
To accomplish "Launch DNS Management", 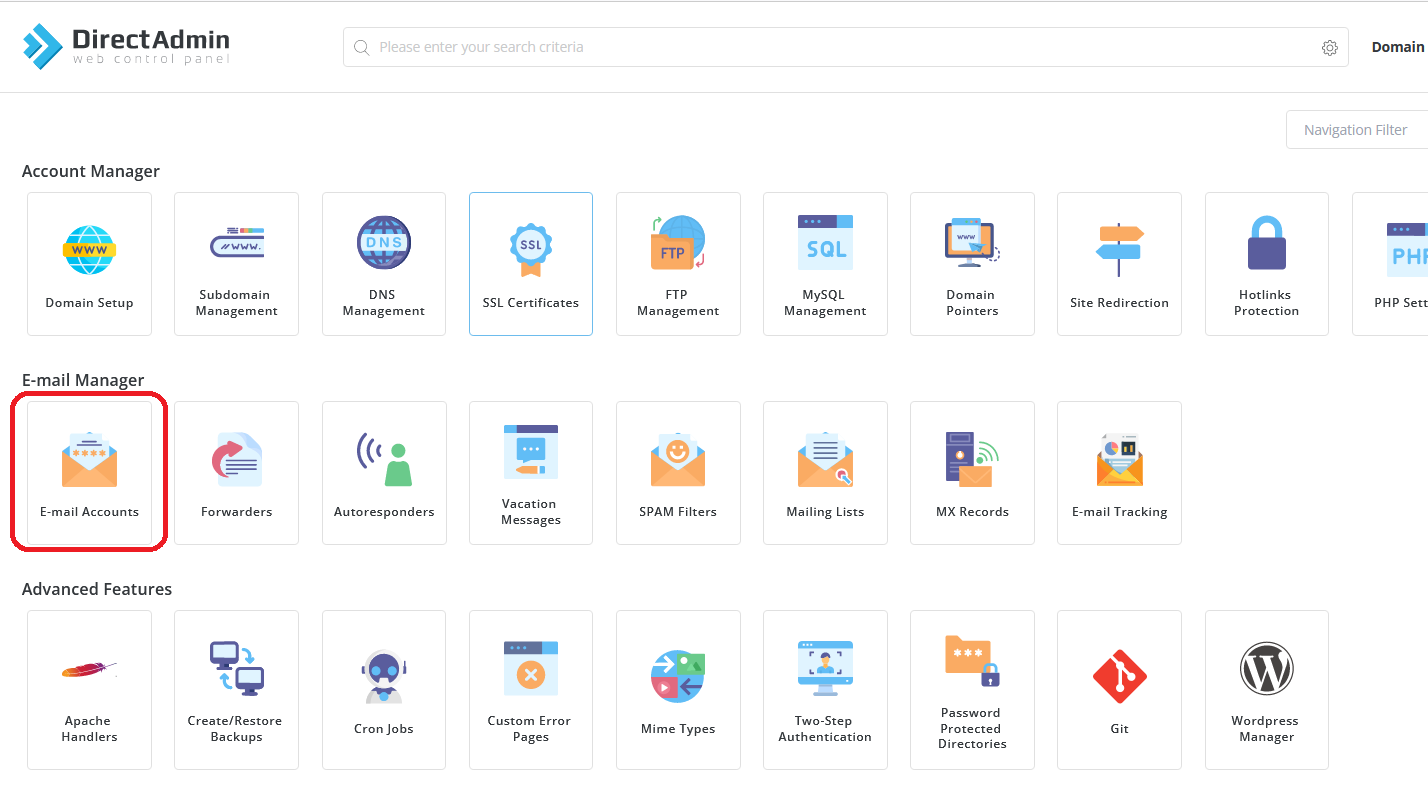I will point(384,264).
